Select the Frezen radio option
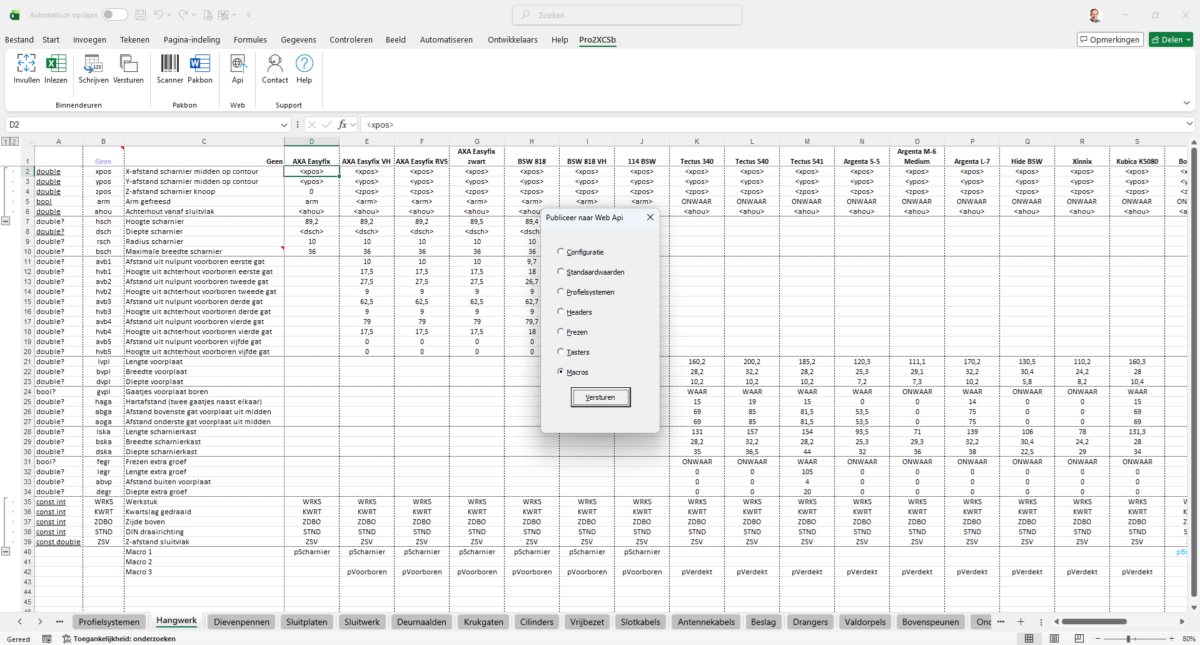The width and height of the screenshot is (1200, 645). tap(560, 331)
